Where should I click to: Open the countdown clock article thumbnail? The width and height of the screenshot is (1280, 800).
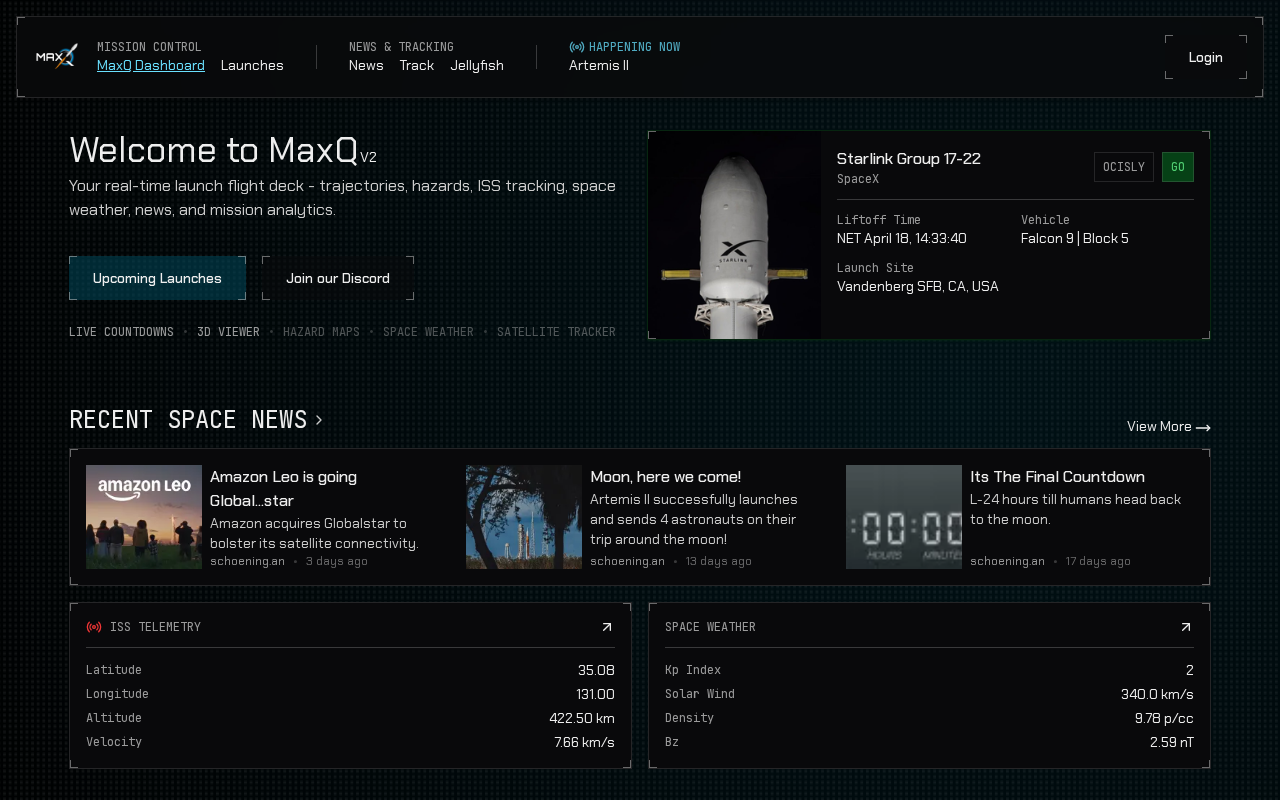point(904,517)
